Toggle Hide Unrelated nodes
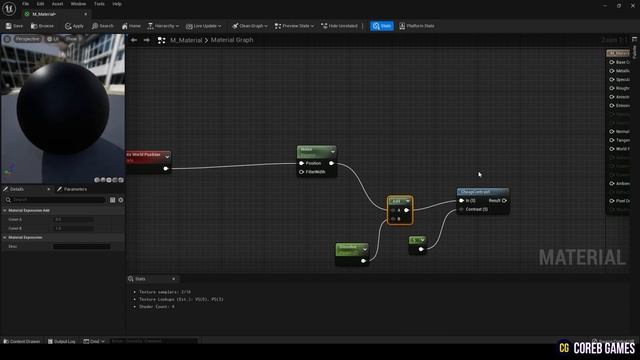Image resolution: width=640 pixels, height=360 pixels. pyautogui.click(x=339, y=26)
